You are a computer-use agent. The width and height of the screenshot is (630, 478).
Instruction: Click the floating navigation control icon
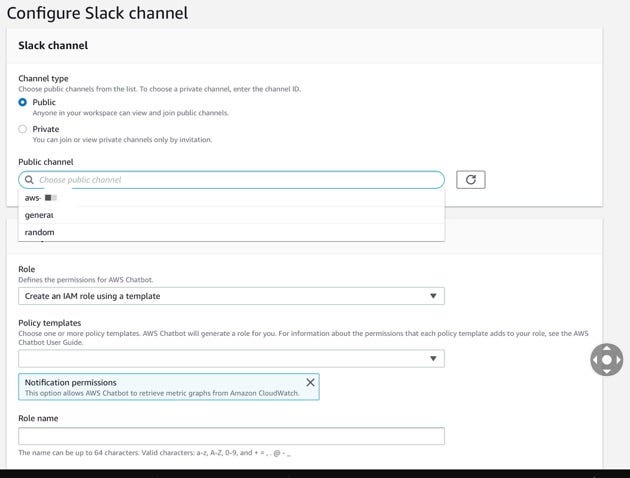(607, 360)
